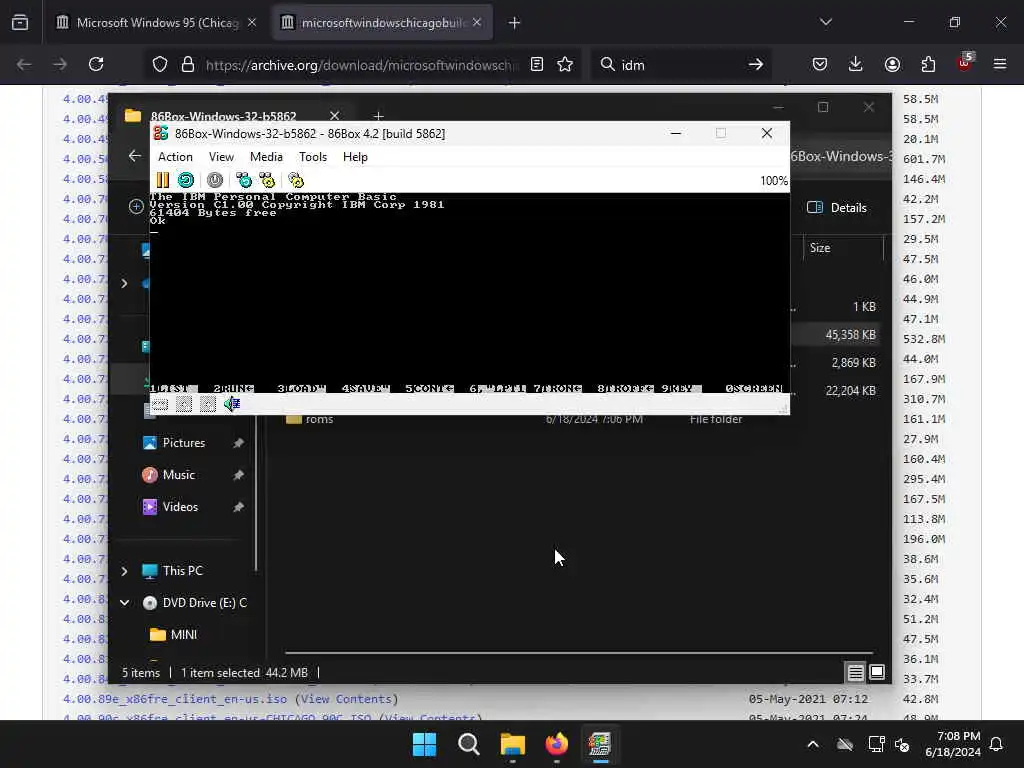1024x768 pixels.
Task: Open Firefox extensions panel
Action: point(928,64)
